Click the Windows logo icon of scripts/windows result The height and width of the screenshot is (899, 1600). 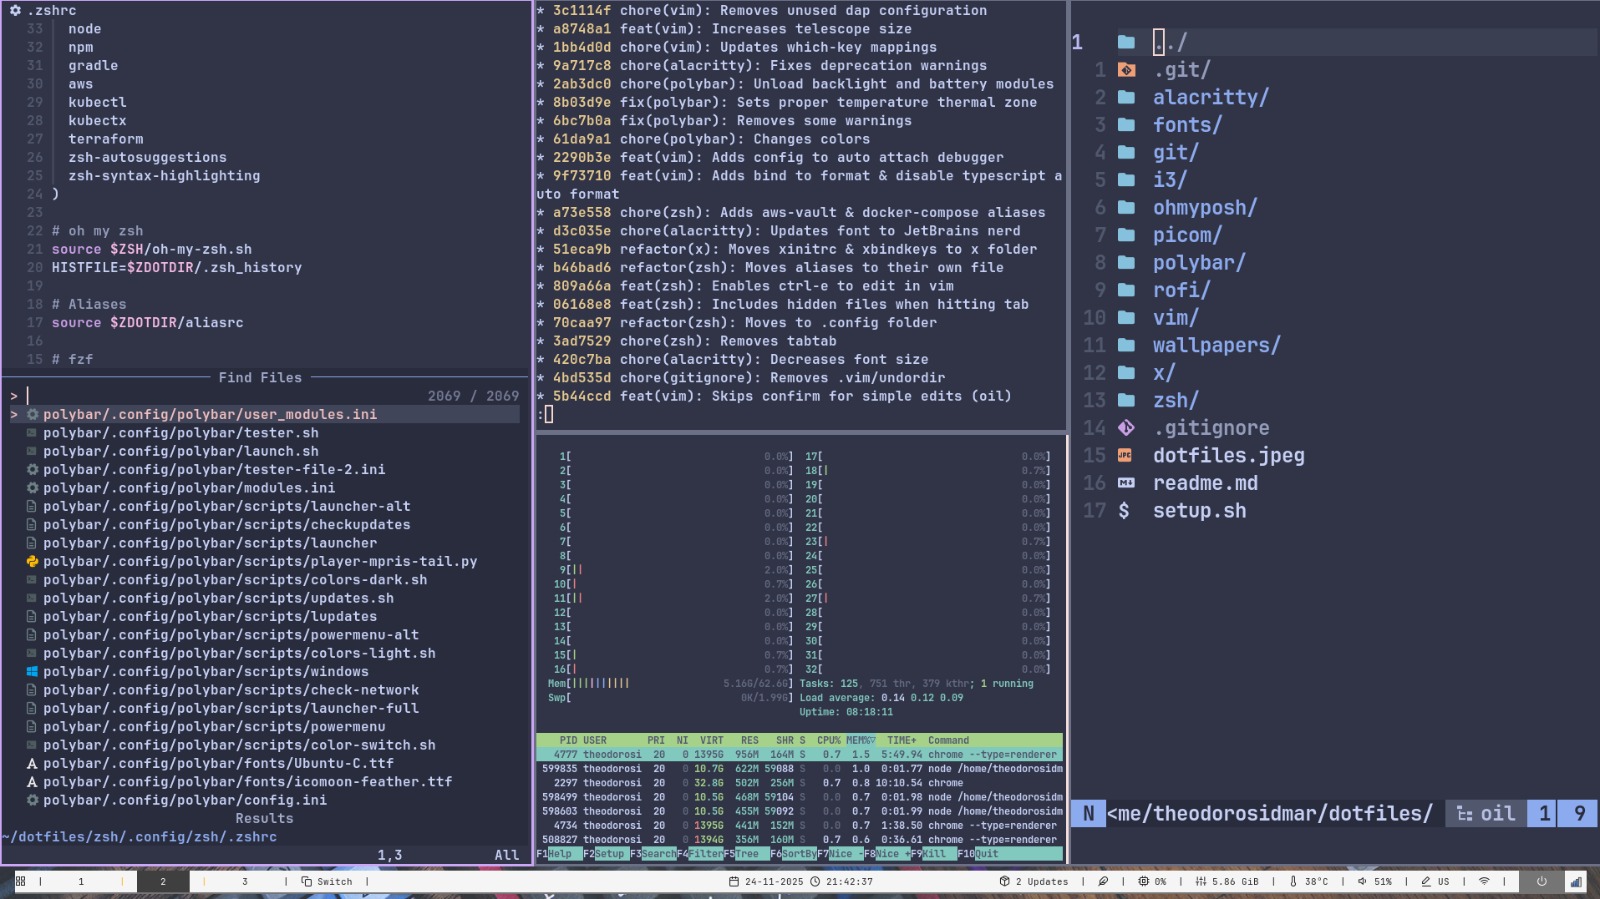click(x=32, y=671)
